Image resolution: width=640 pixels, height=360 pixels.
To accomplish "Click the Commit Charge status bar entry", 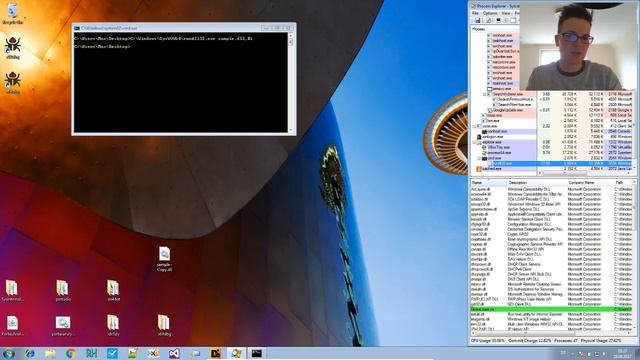I will point(530,340).
